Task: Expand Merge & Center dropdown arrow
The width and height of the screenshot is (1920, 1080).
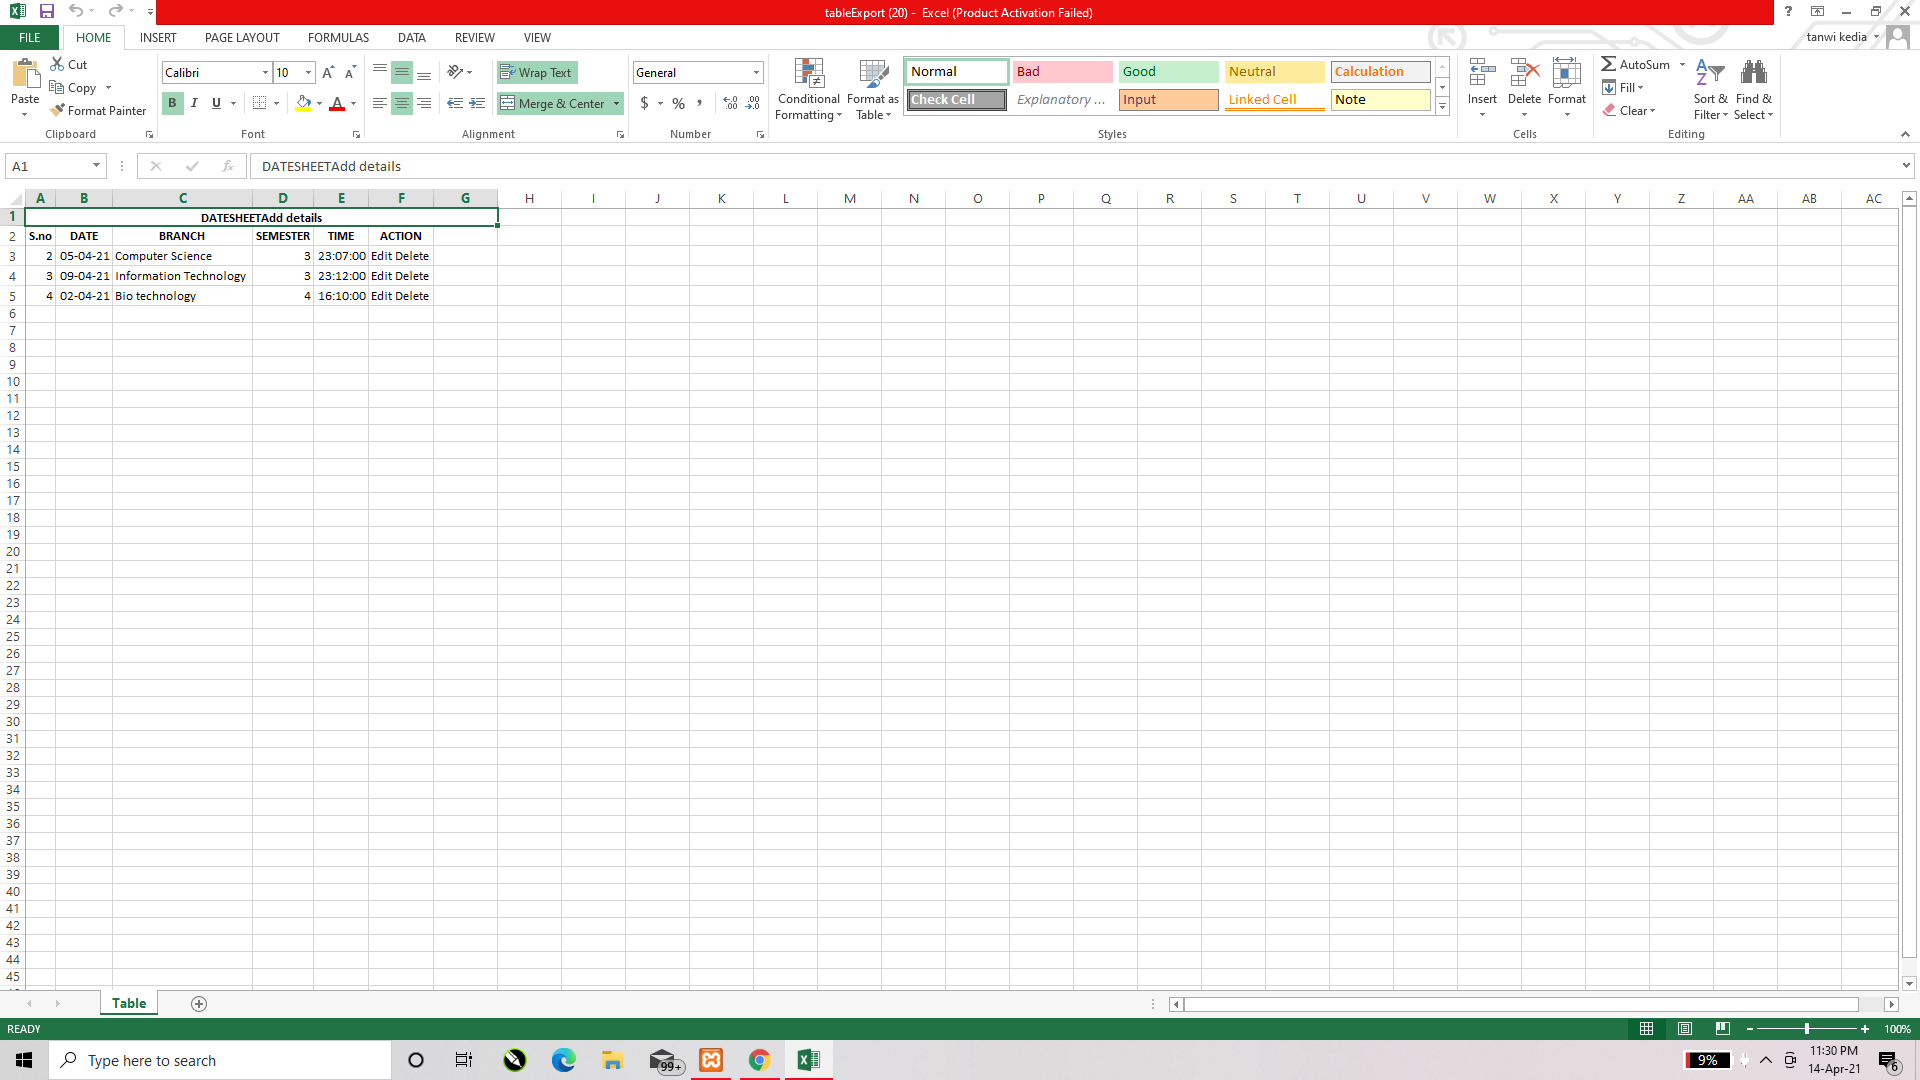Action: click(616, 104)
